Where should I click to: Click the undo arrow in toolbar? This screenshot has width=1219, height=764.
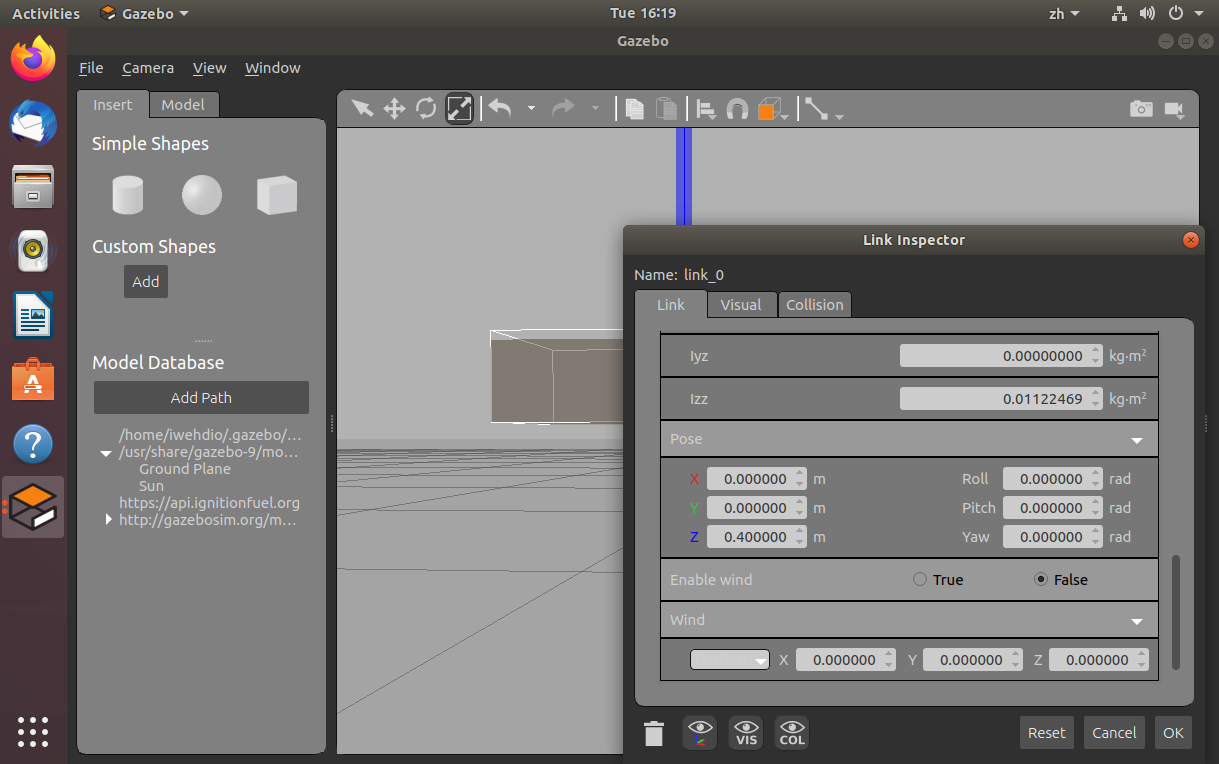[x=500, y=108]
